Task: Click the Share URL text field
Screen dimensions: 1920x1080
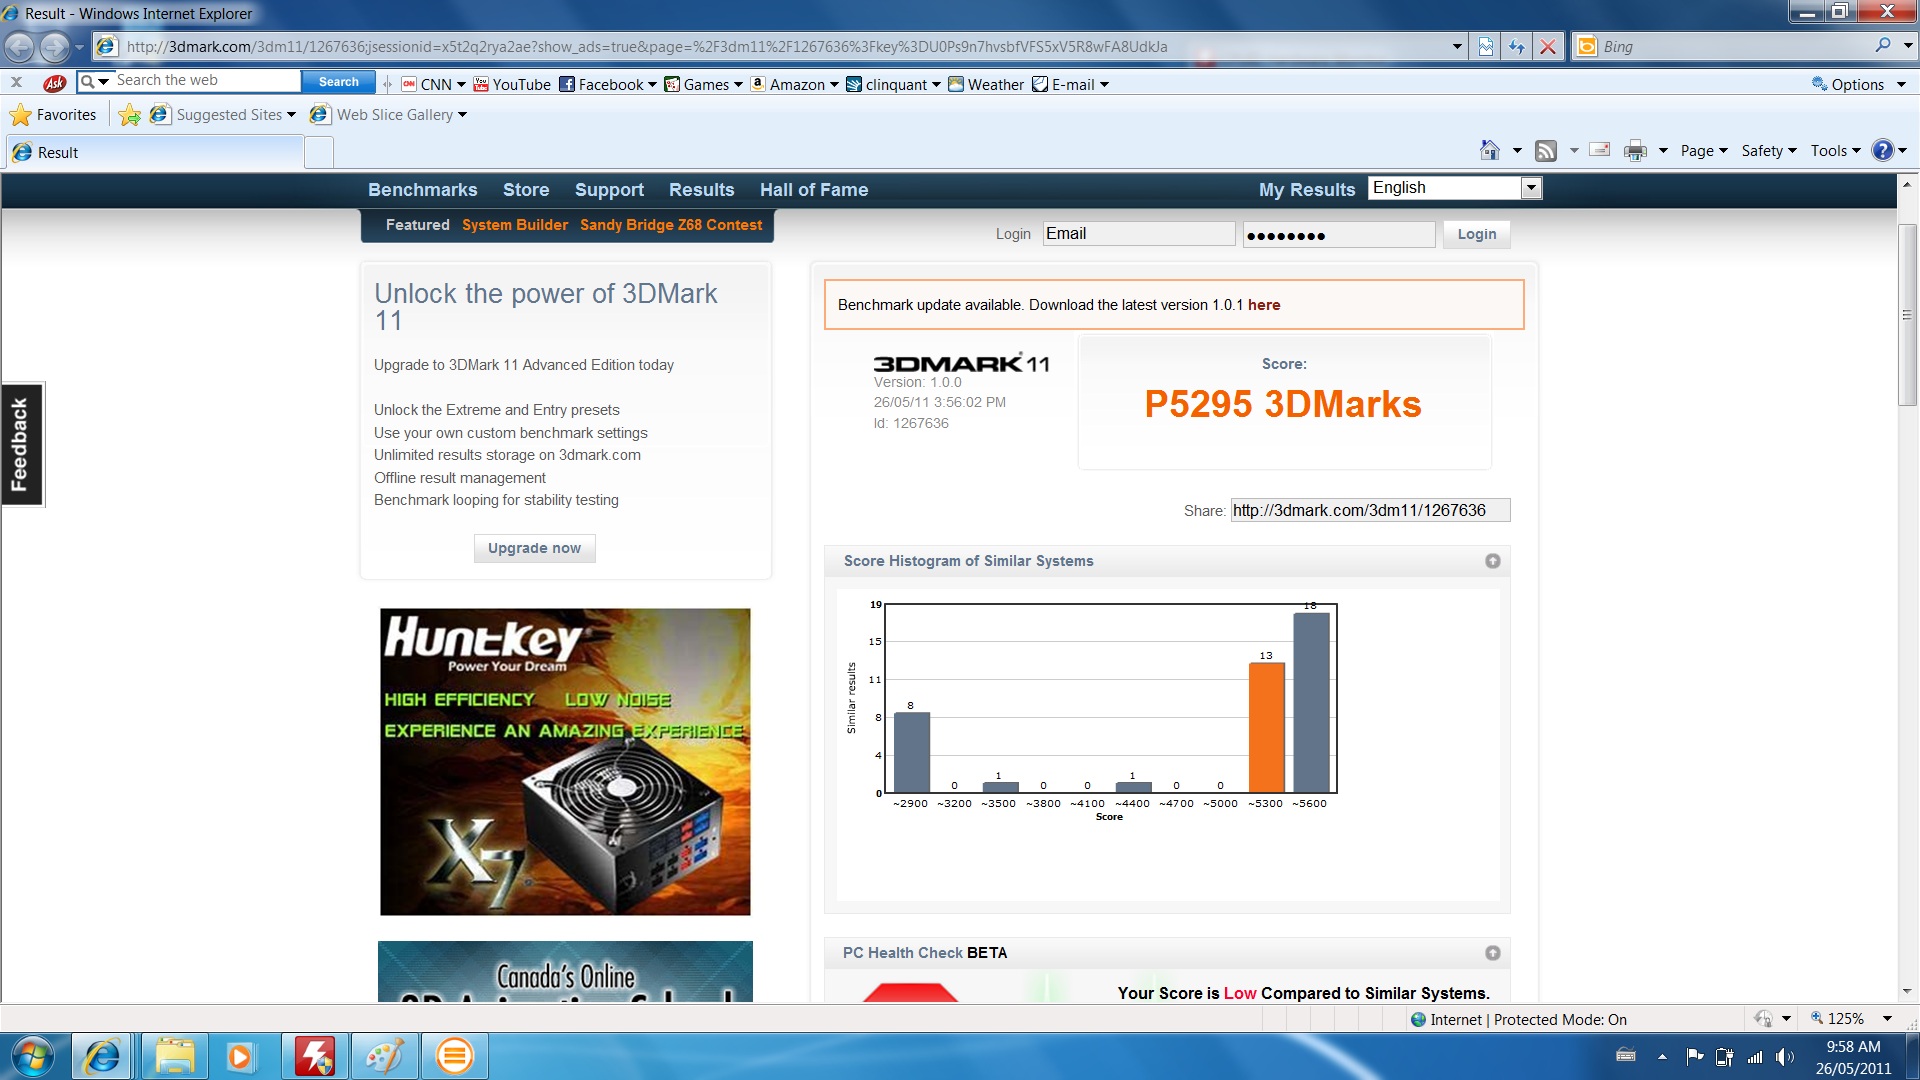Action: coord(1370,510)
